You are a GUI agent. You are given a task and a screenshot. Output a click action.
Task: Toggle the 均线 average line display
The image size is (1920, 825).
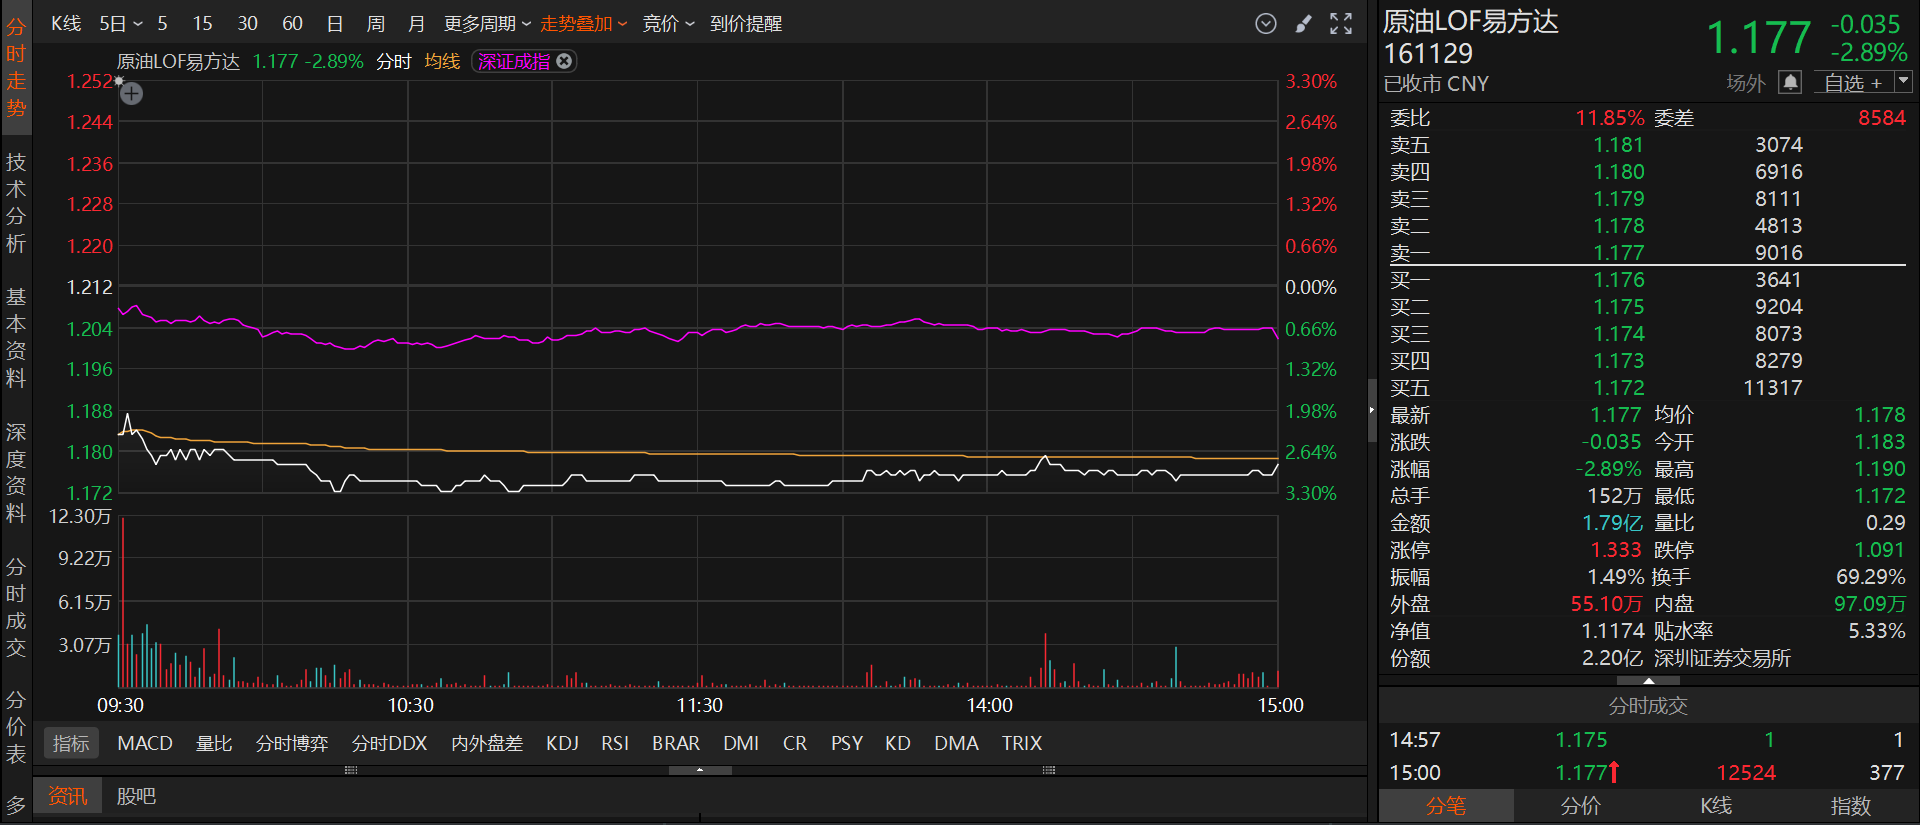[x=442, y=61]
